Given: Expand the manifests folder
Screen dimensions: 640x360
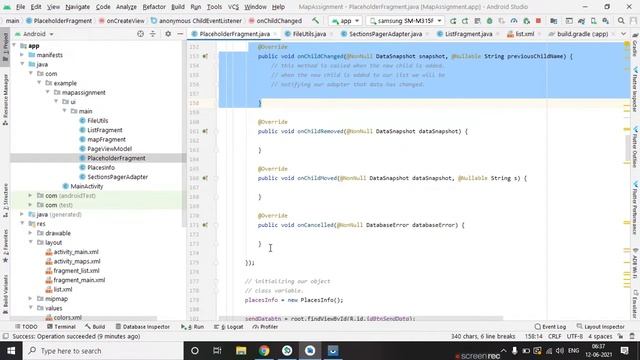Looking at the screenshot, I should pyautogui.click(x=22, y=55).
